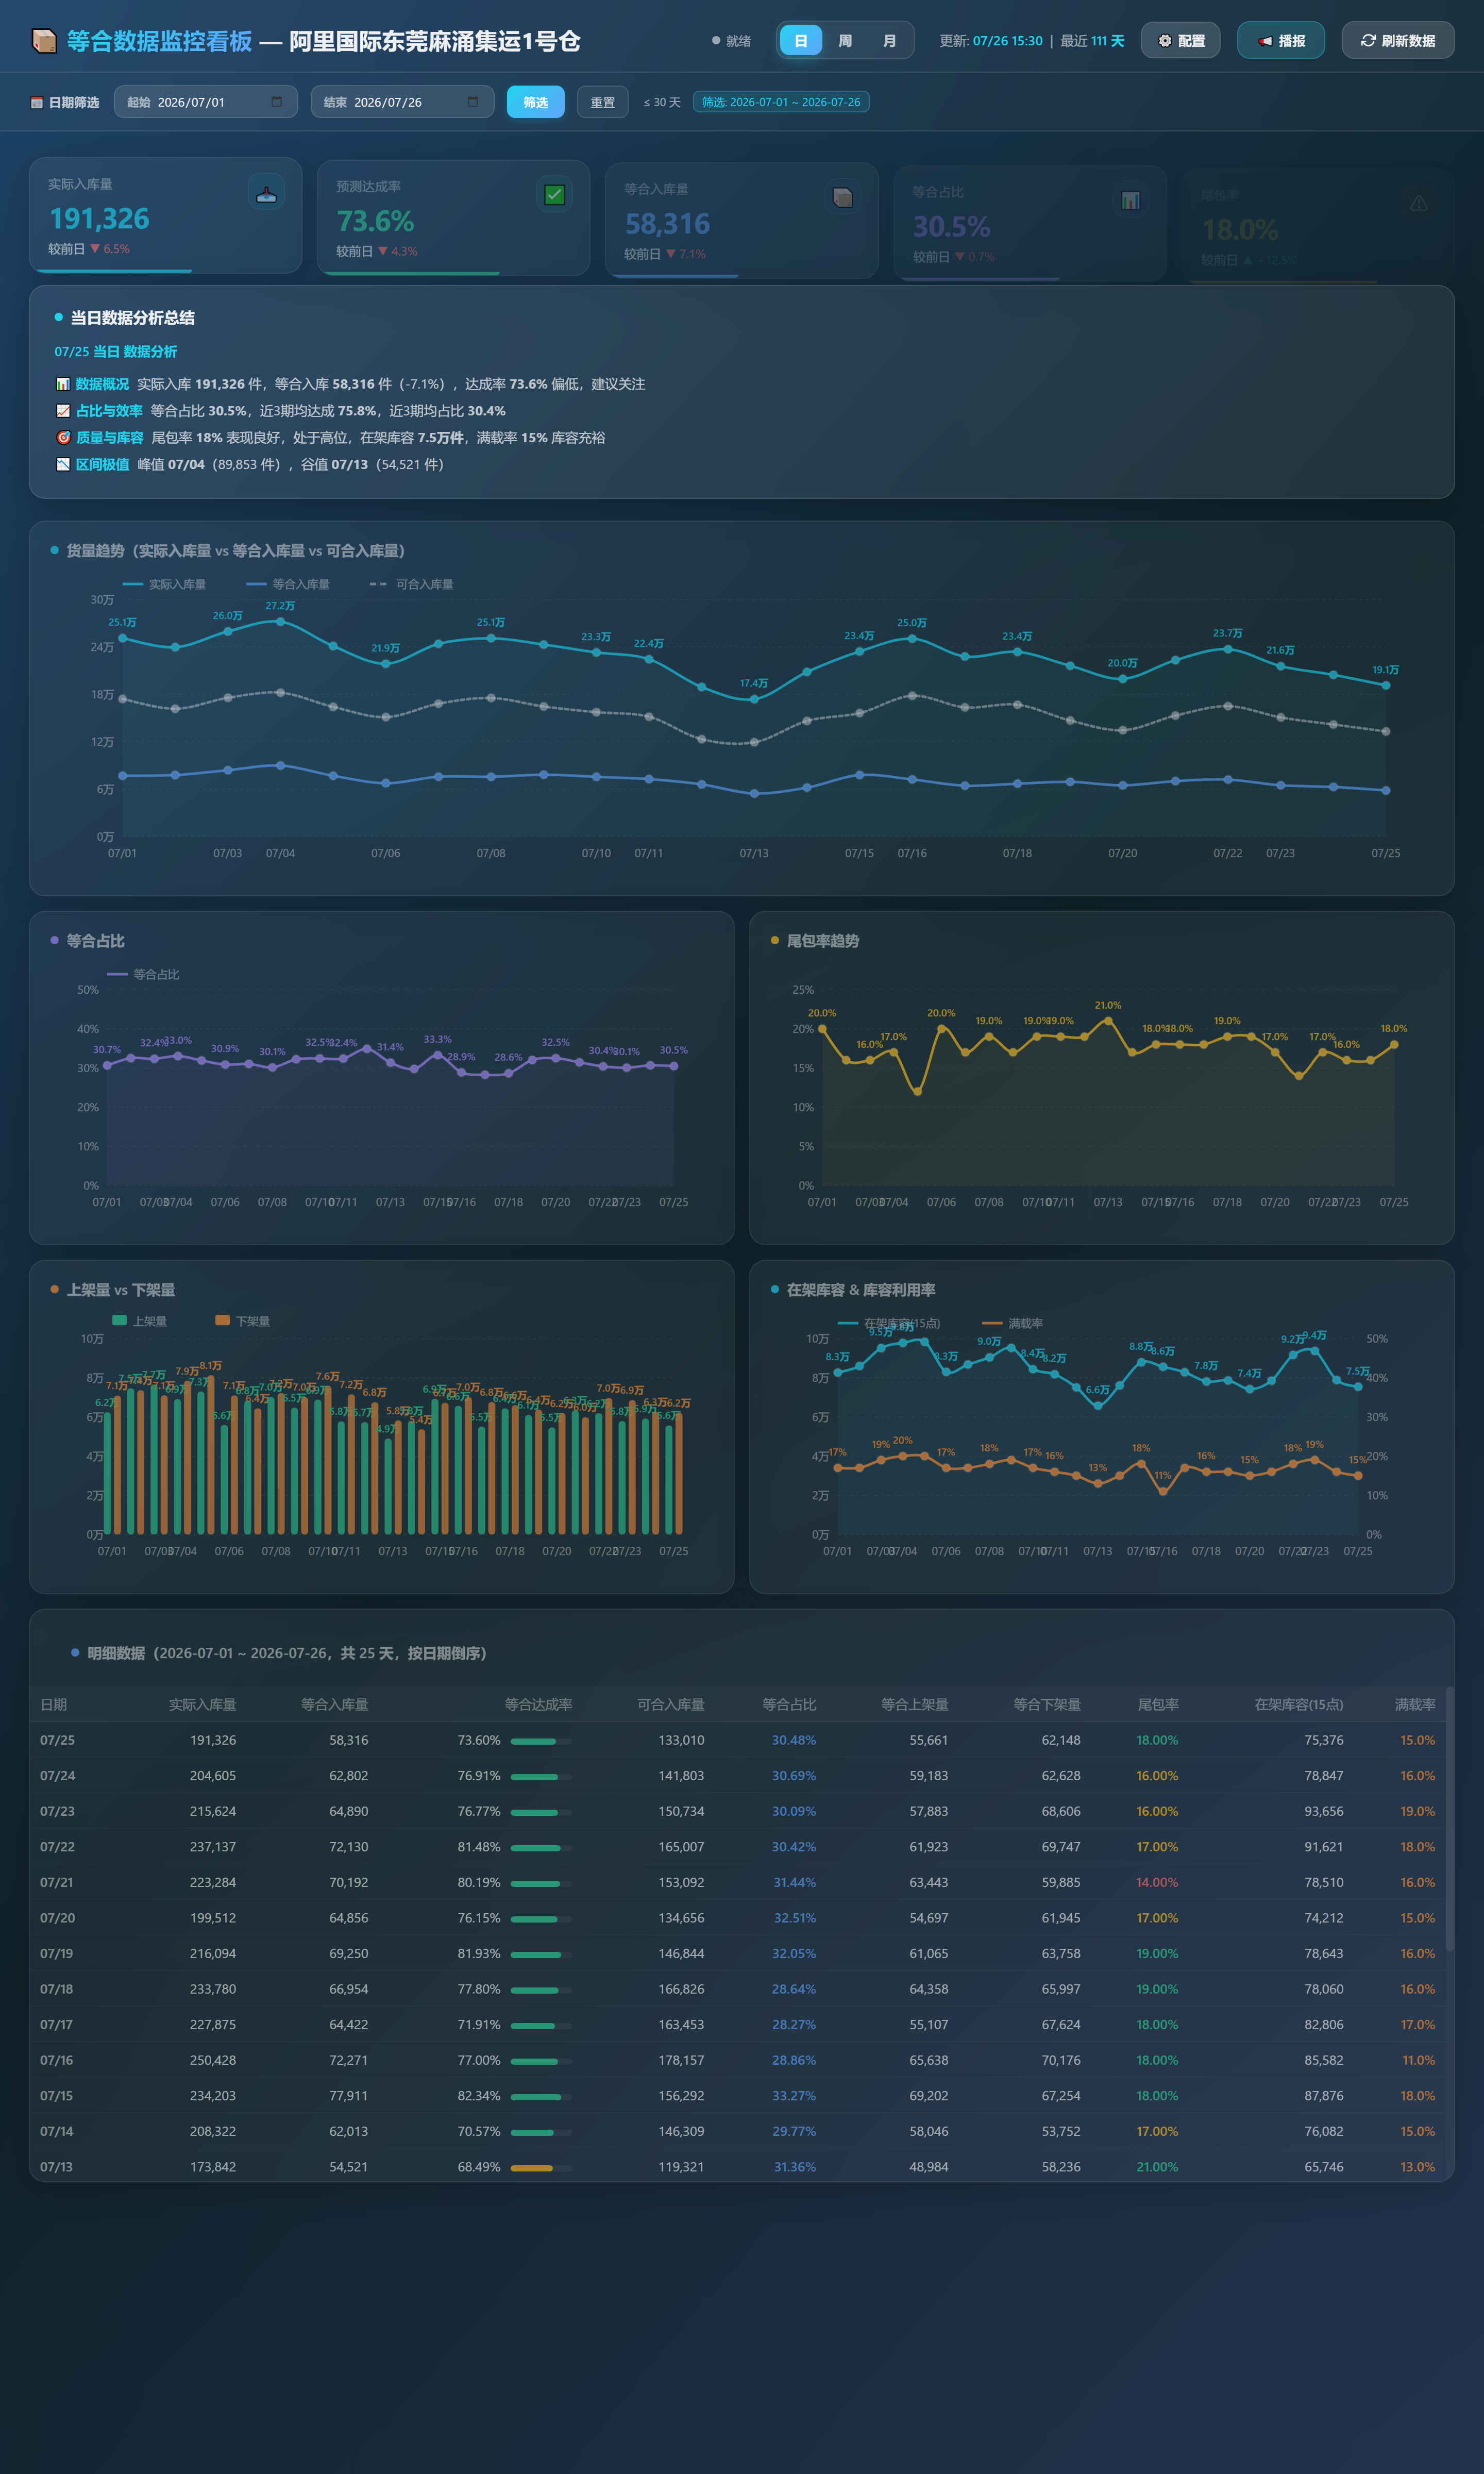Click the 满载率 column header
1484x2474 pixels.
point(1415,1704)
